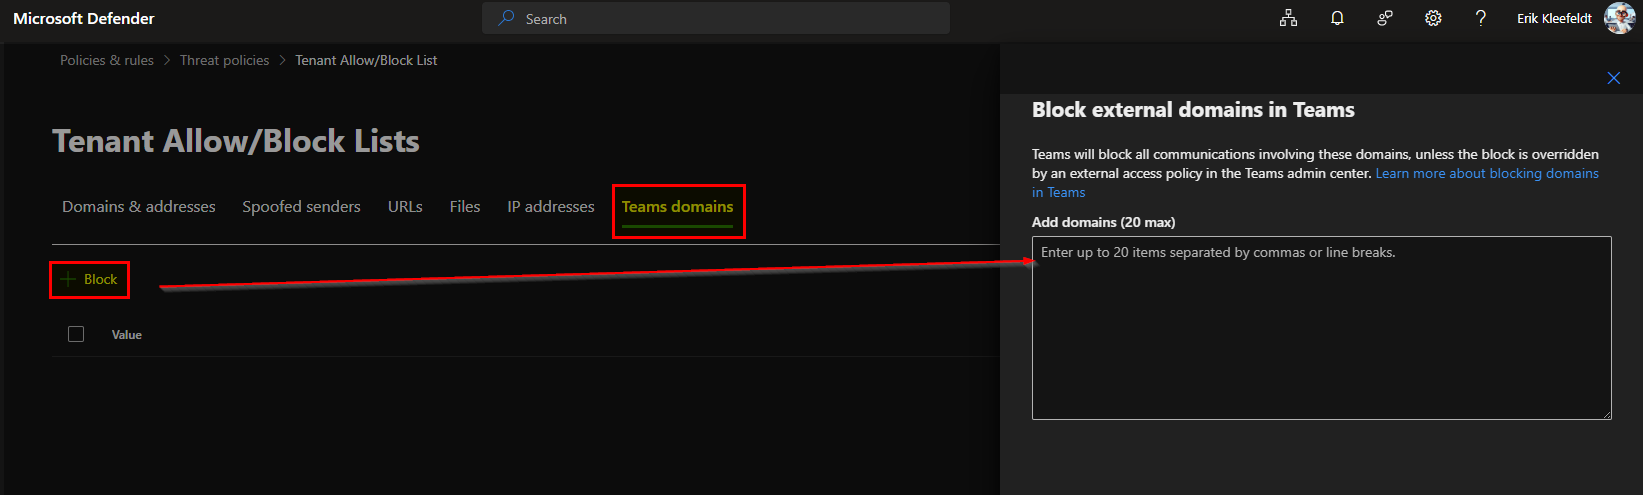Show the IP addresses tab
The image size is (1643, 495).
click(550, 207)
